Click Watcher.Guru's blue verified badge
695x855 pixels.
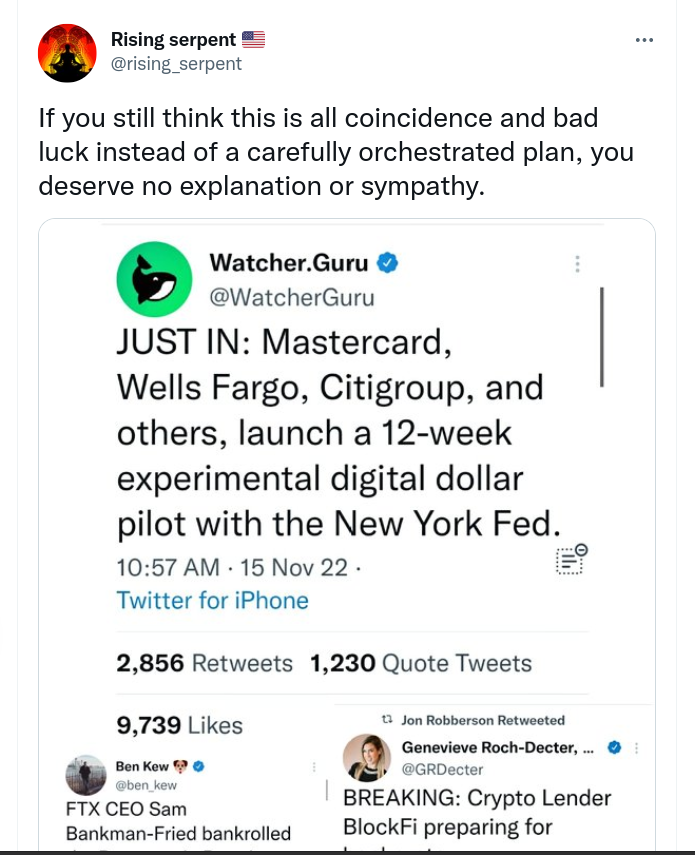coord(388,264)
